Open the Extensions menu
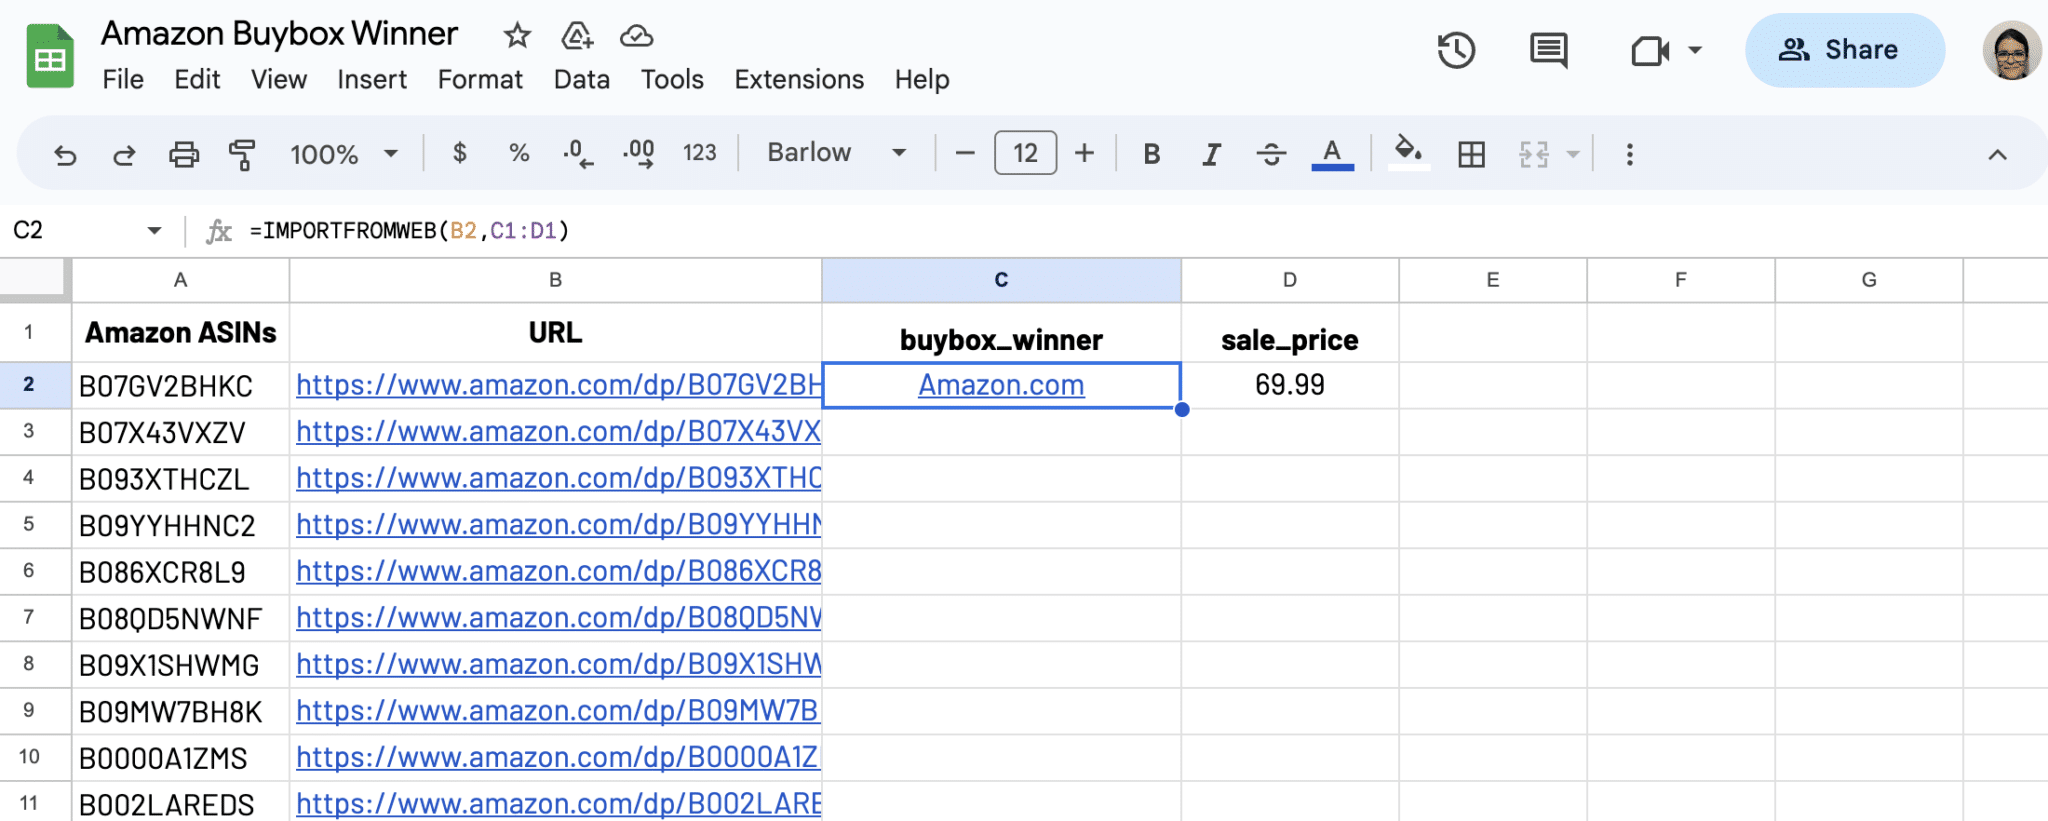2048x821 pixels. pos(799,79)
